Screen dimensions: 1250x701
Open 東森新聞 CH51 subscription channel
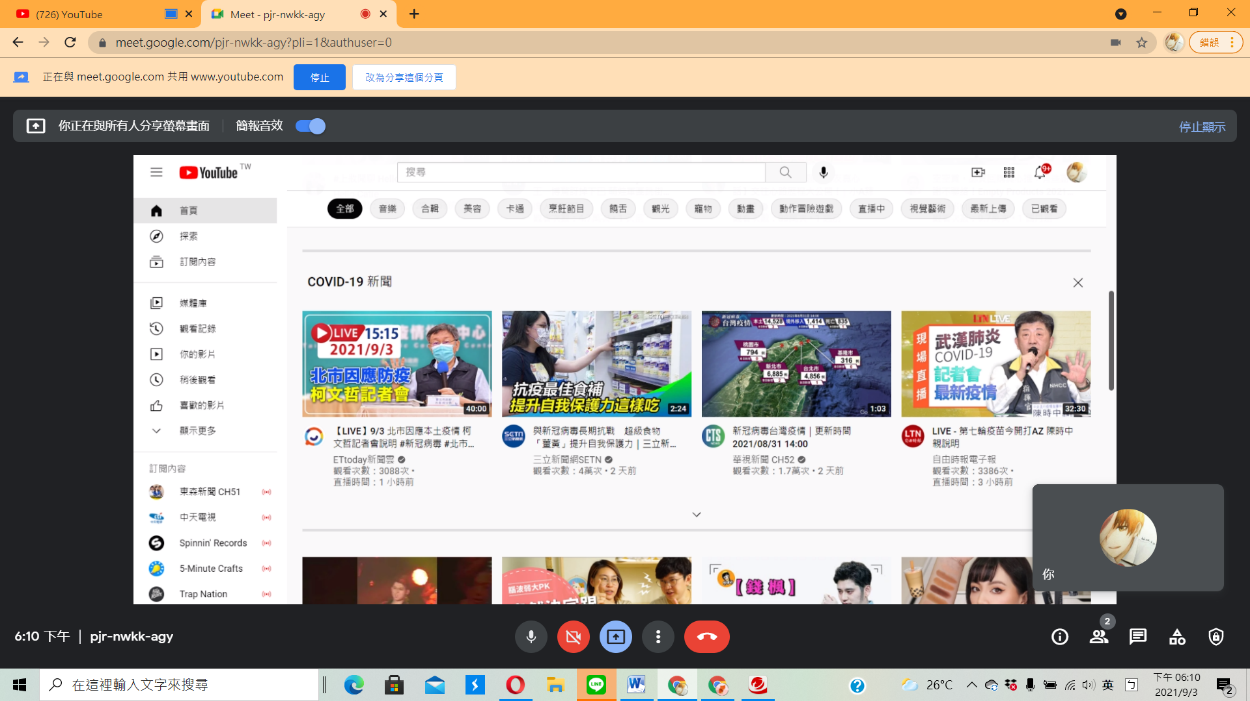tap(206, 492)
